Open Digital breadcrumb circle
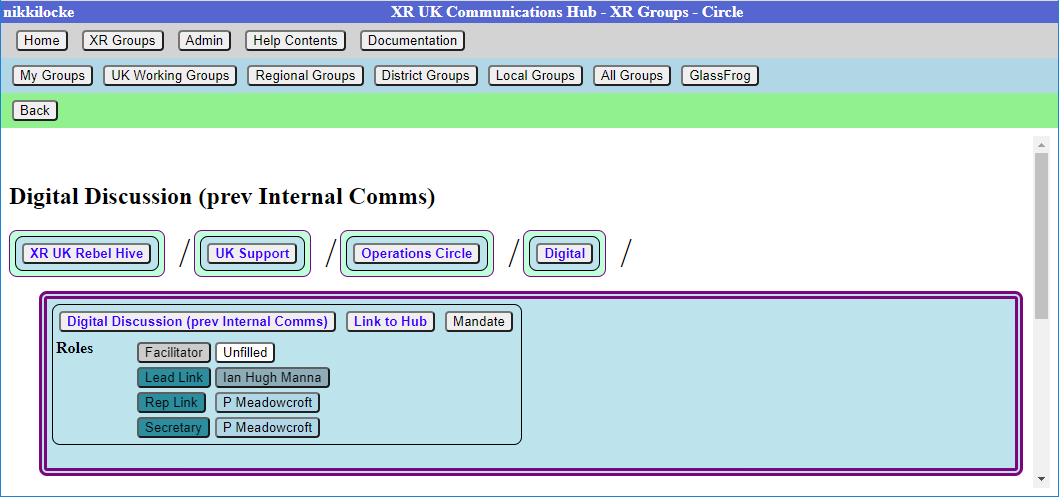This screenshot has height=497, width=1059. coord(565,254)
